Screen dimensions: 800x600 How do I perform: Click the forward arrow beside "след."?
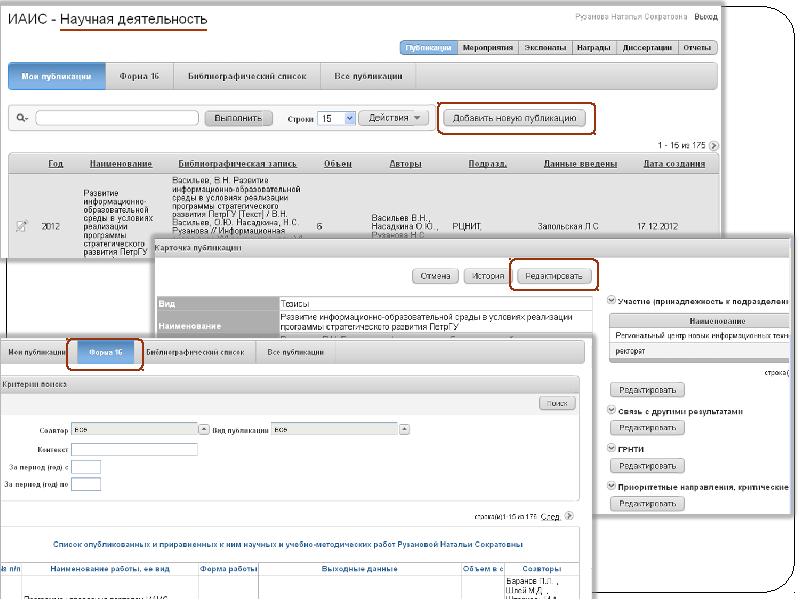tap(568, 517)
